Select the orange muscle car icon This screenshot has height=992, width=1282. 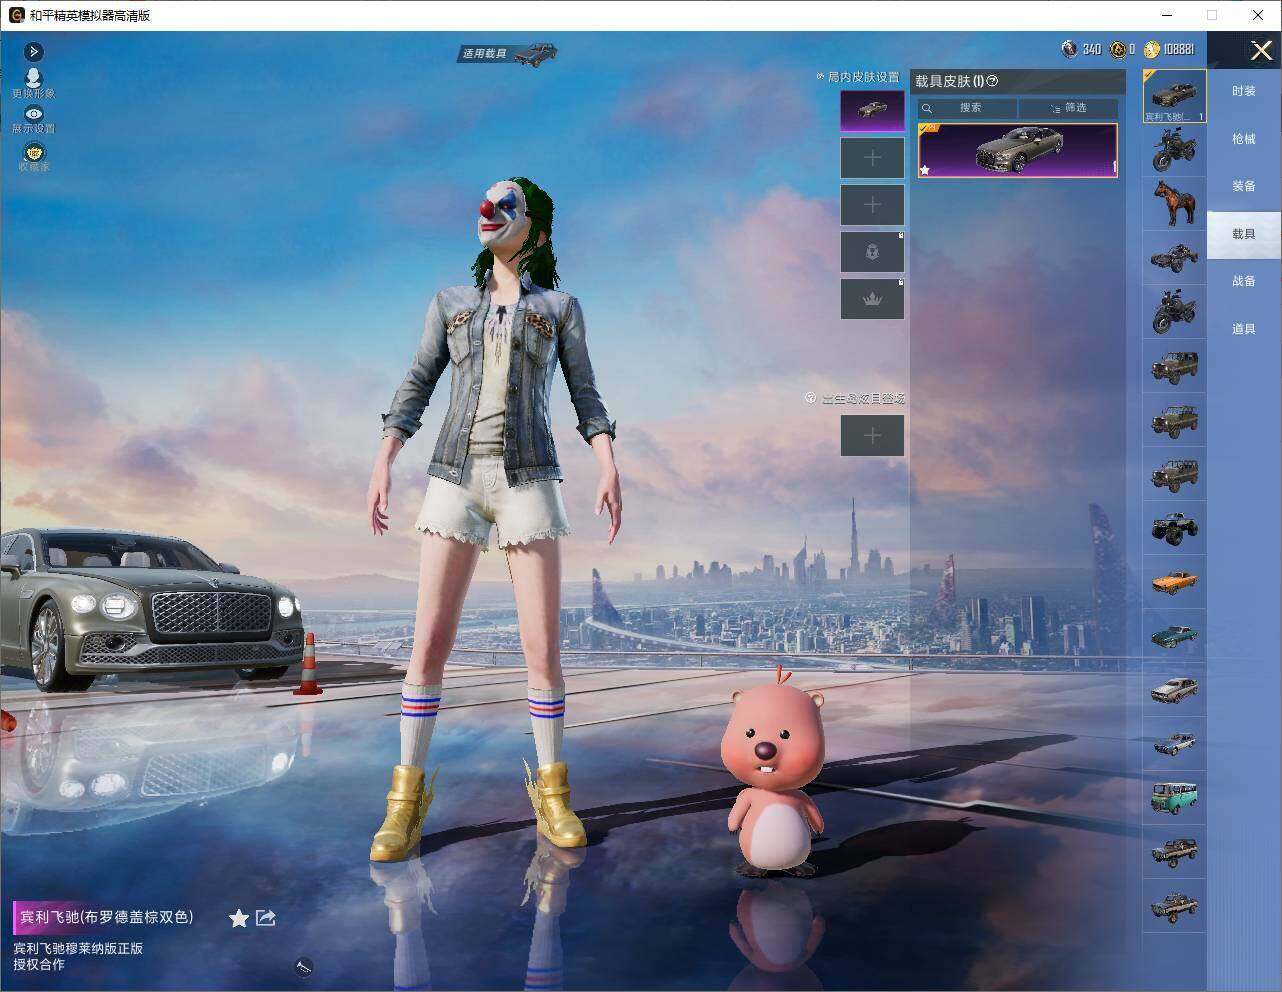pos(1175,581)
